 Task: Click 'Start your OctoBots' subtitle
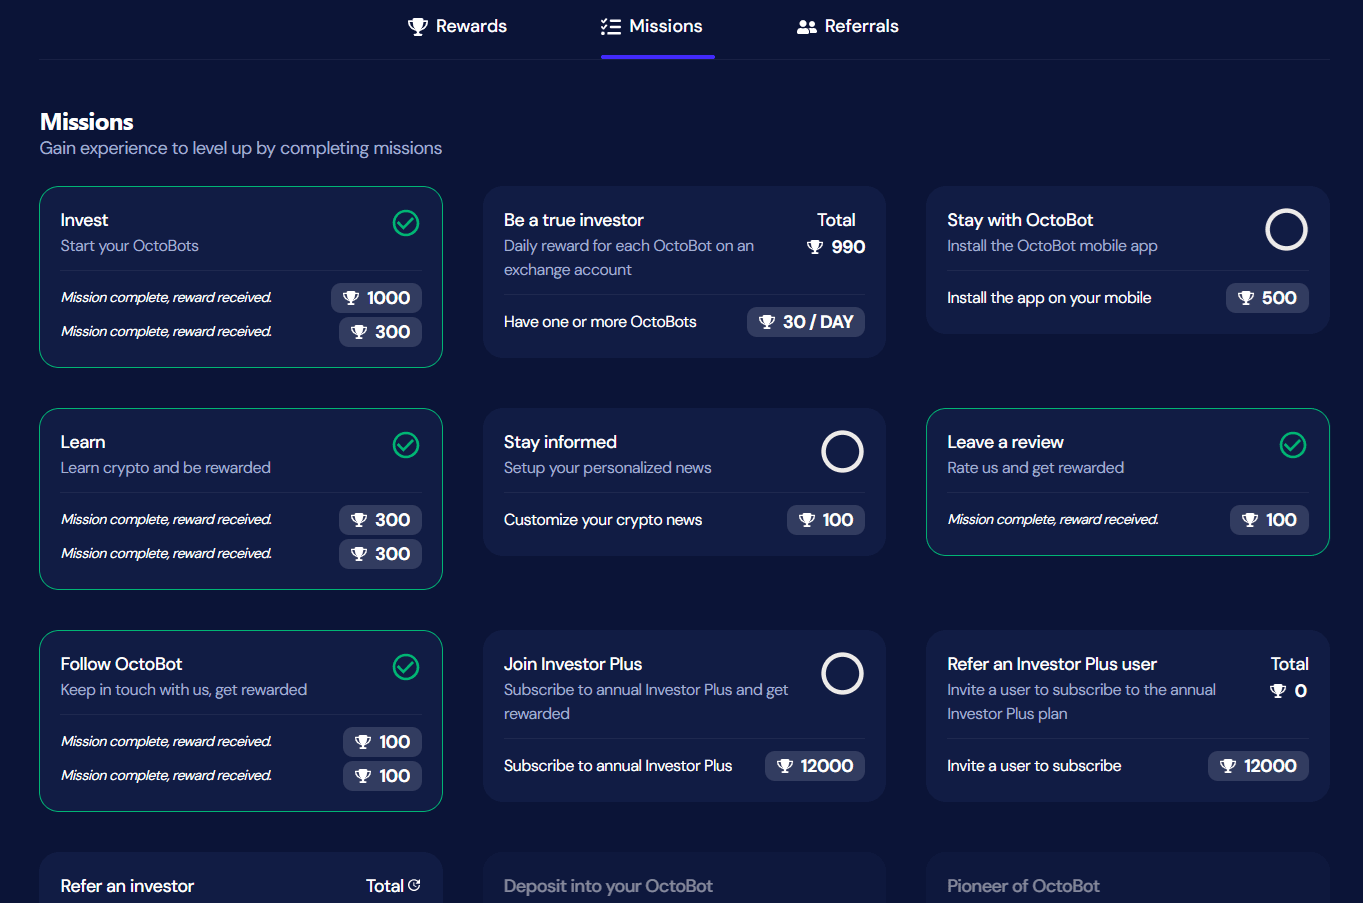(x=129, y=246)
